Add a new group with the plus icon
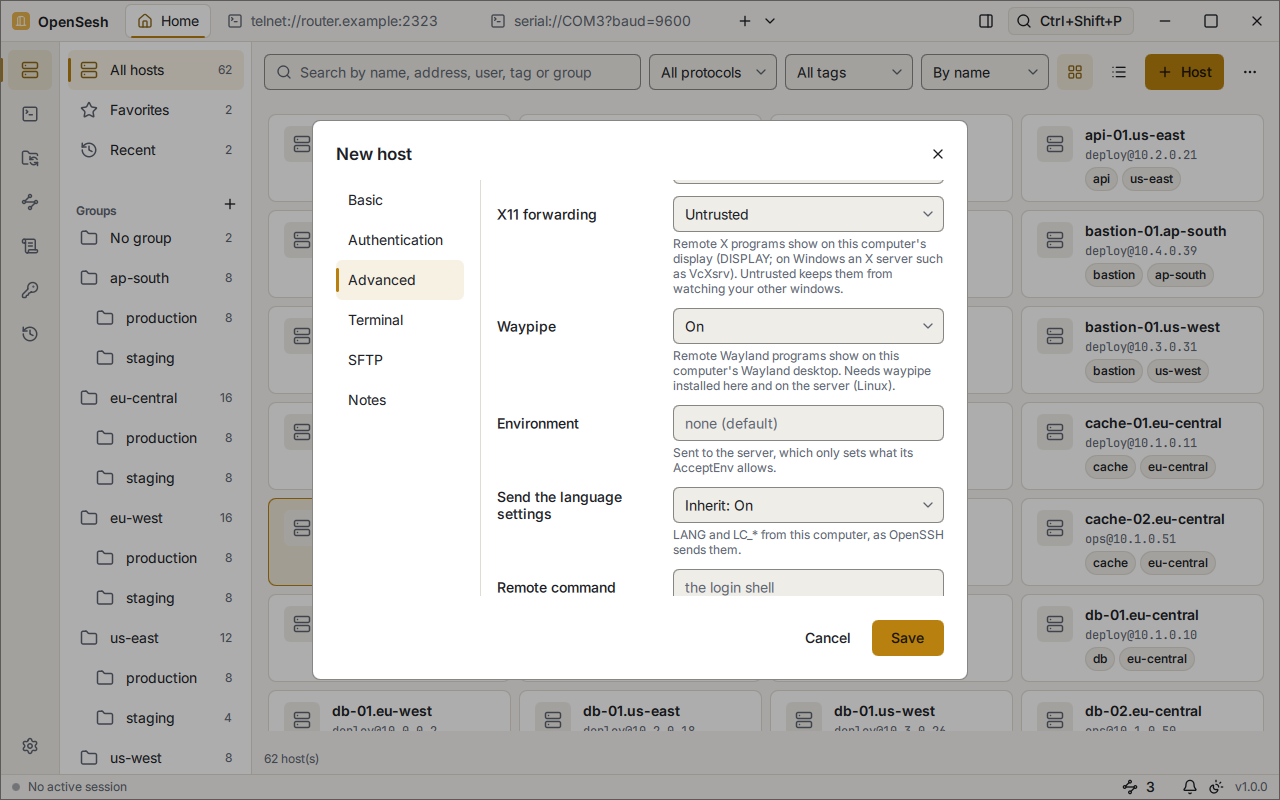 (230, 205)
